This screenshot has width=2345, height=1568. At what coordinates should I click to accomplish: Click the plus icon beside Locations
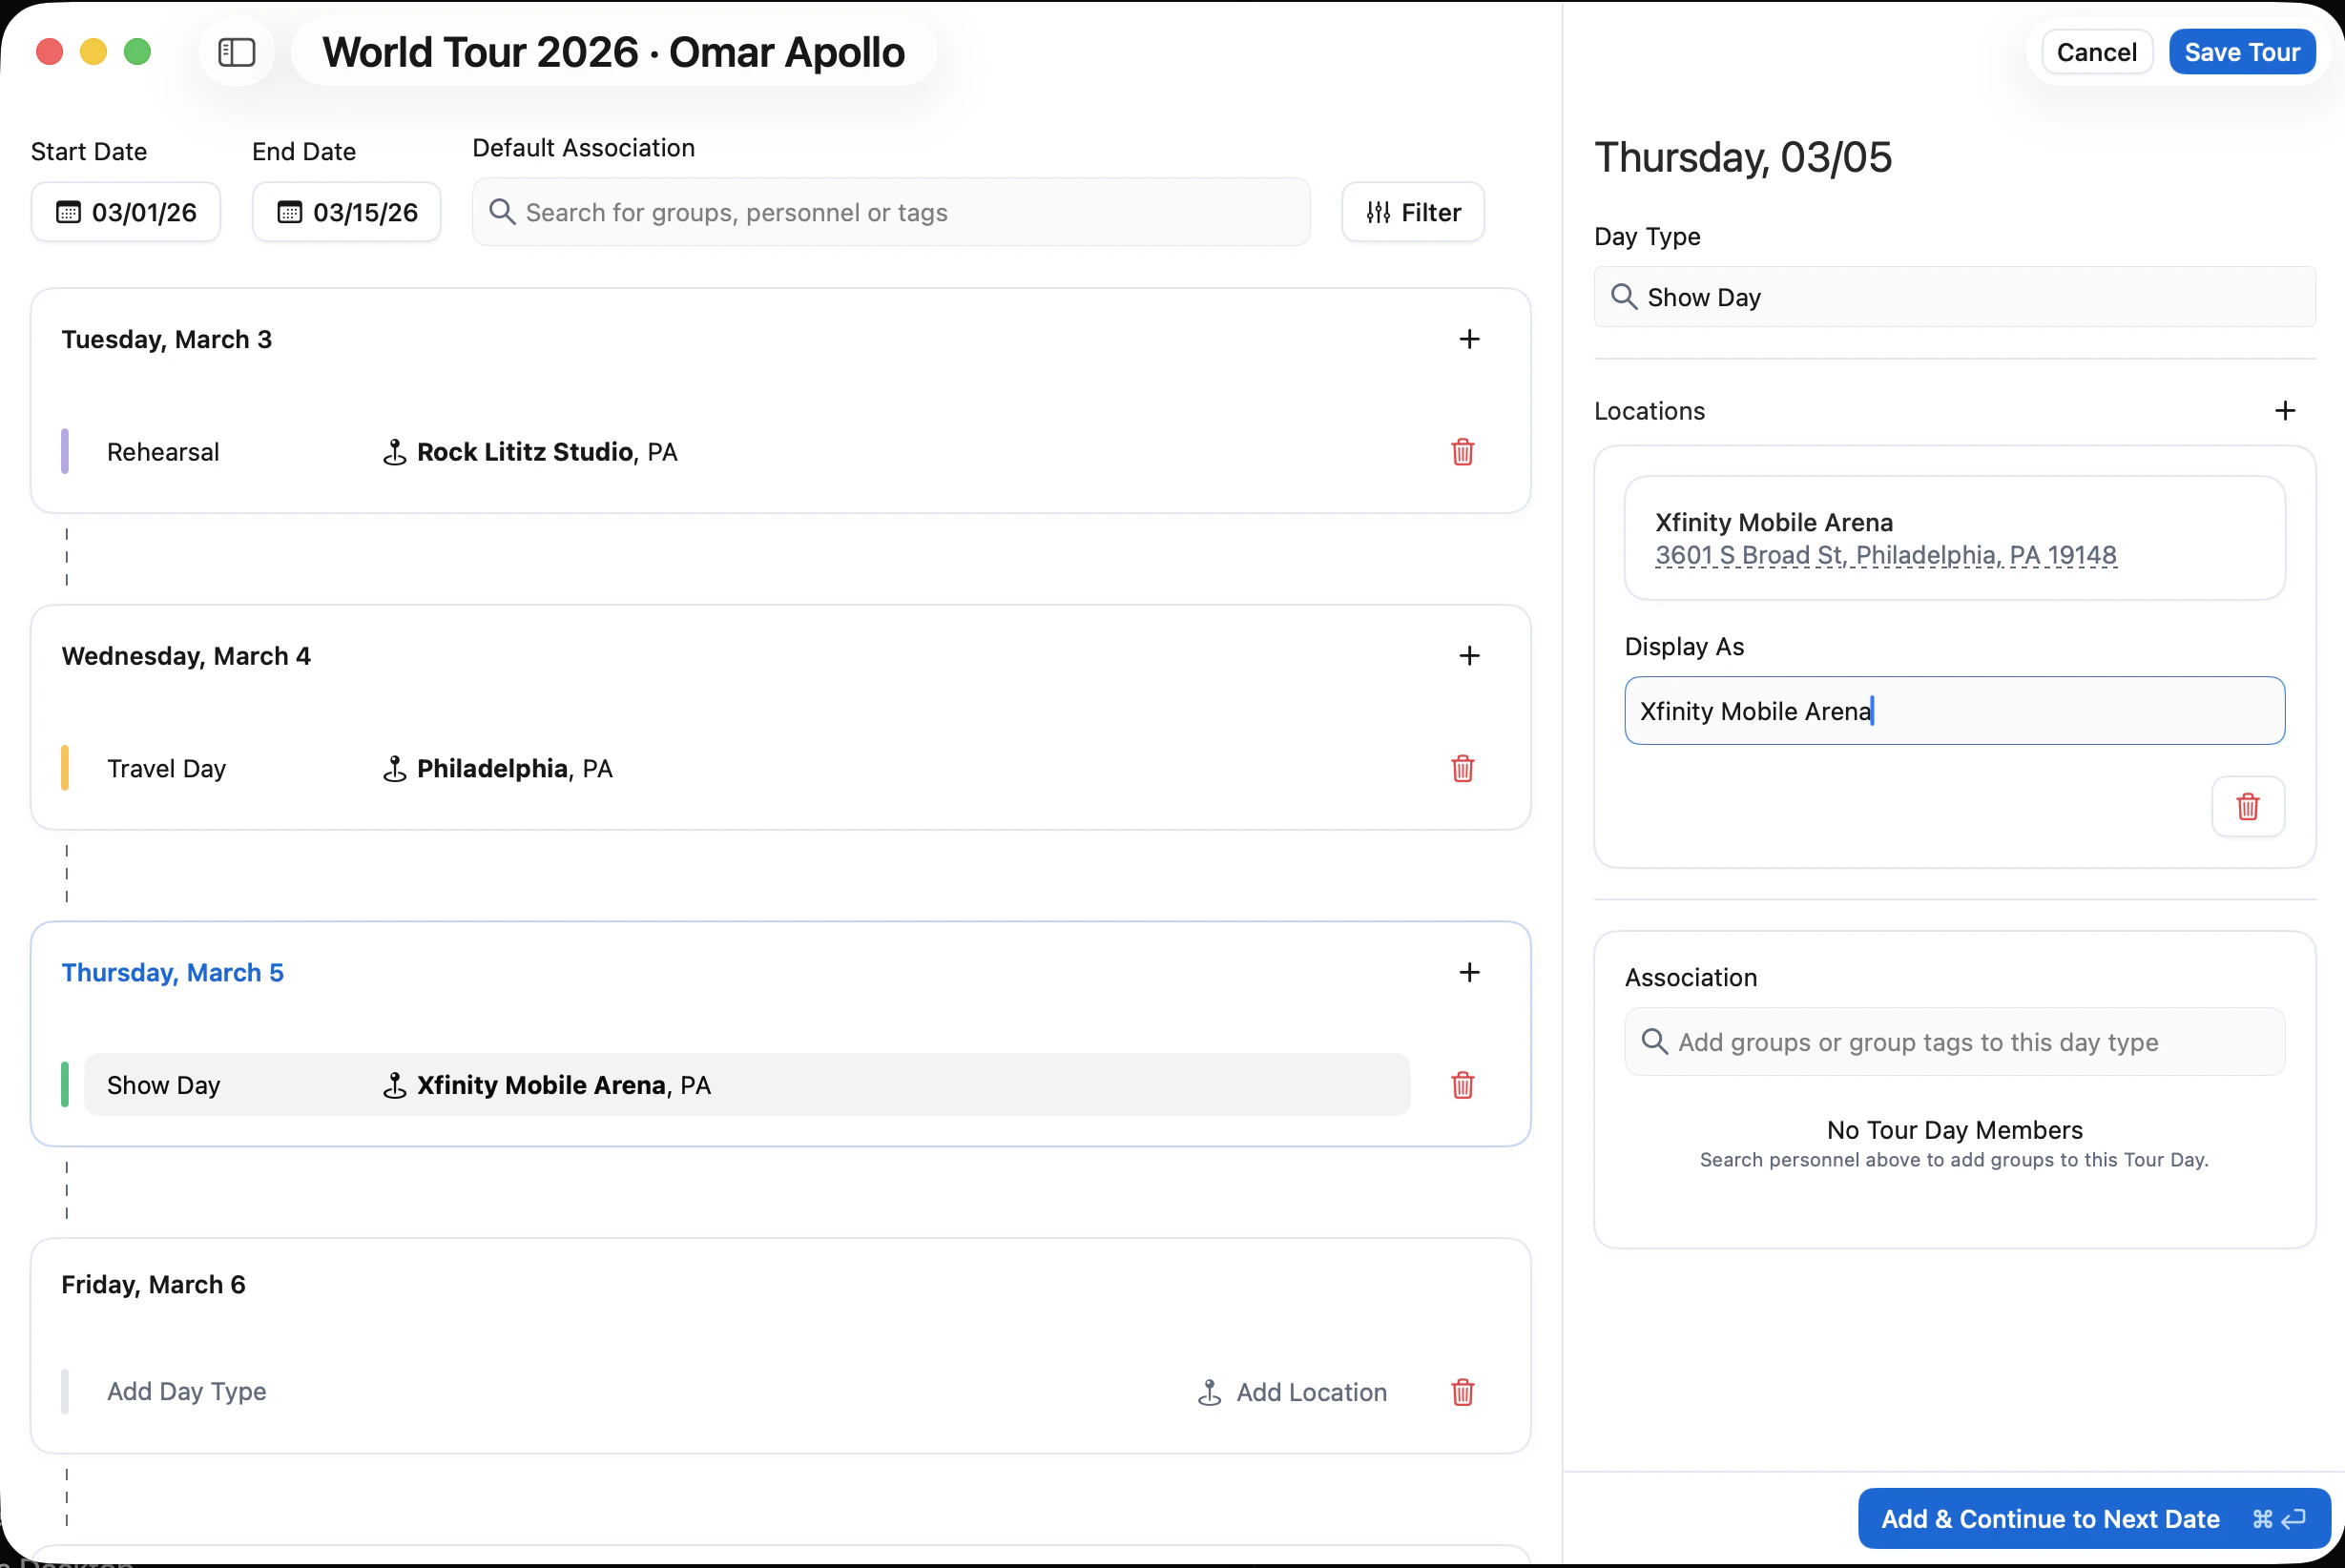pyautogui.click(x=2284, y=411)
